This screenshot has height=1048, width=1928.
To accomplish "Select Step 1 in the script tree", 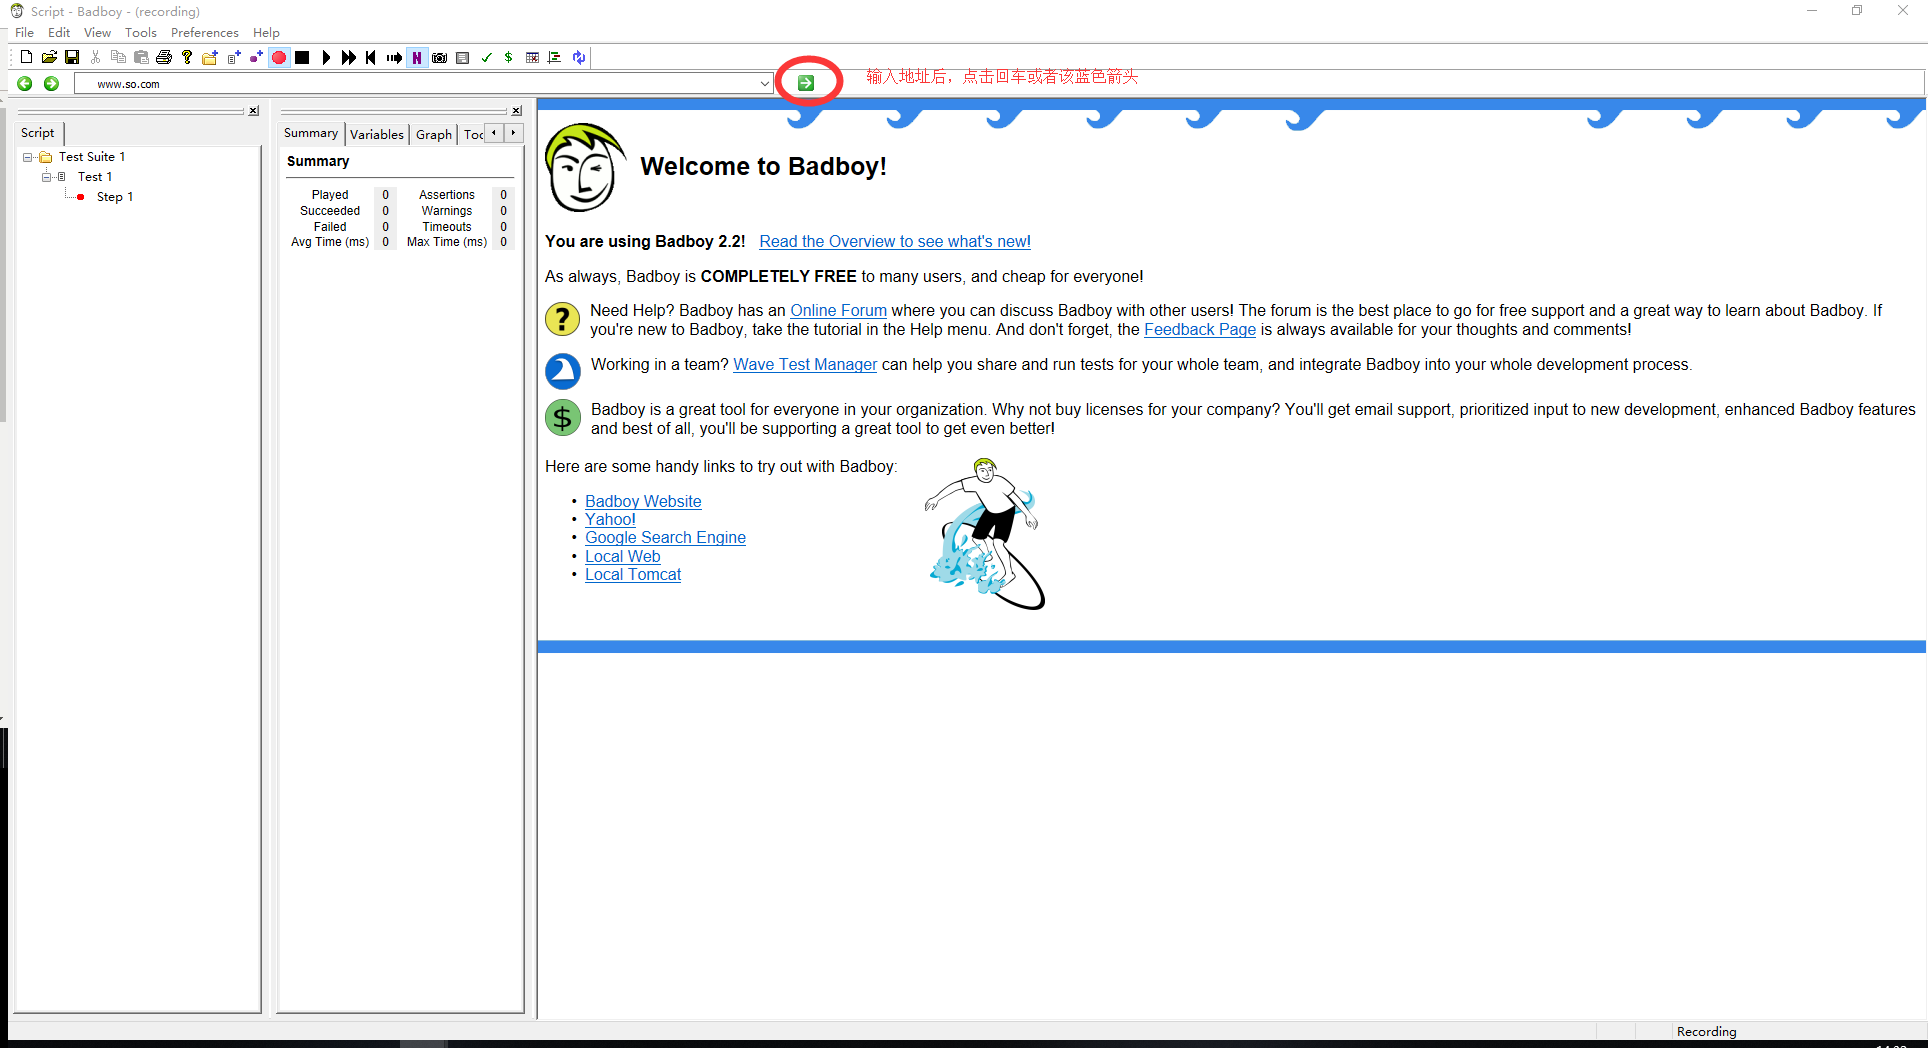I will pyautogui.click(x=115, y=197).
